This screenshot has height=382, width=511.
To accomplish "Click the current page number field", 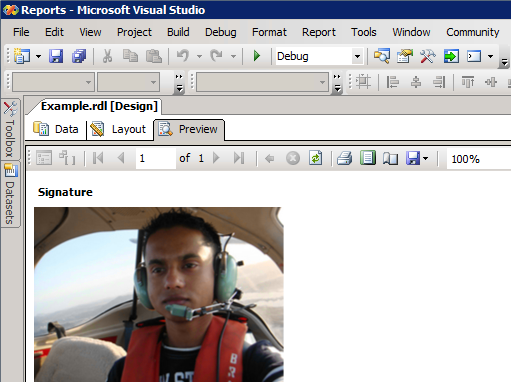I will click(x=156, y=158).
